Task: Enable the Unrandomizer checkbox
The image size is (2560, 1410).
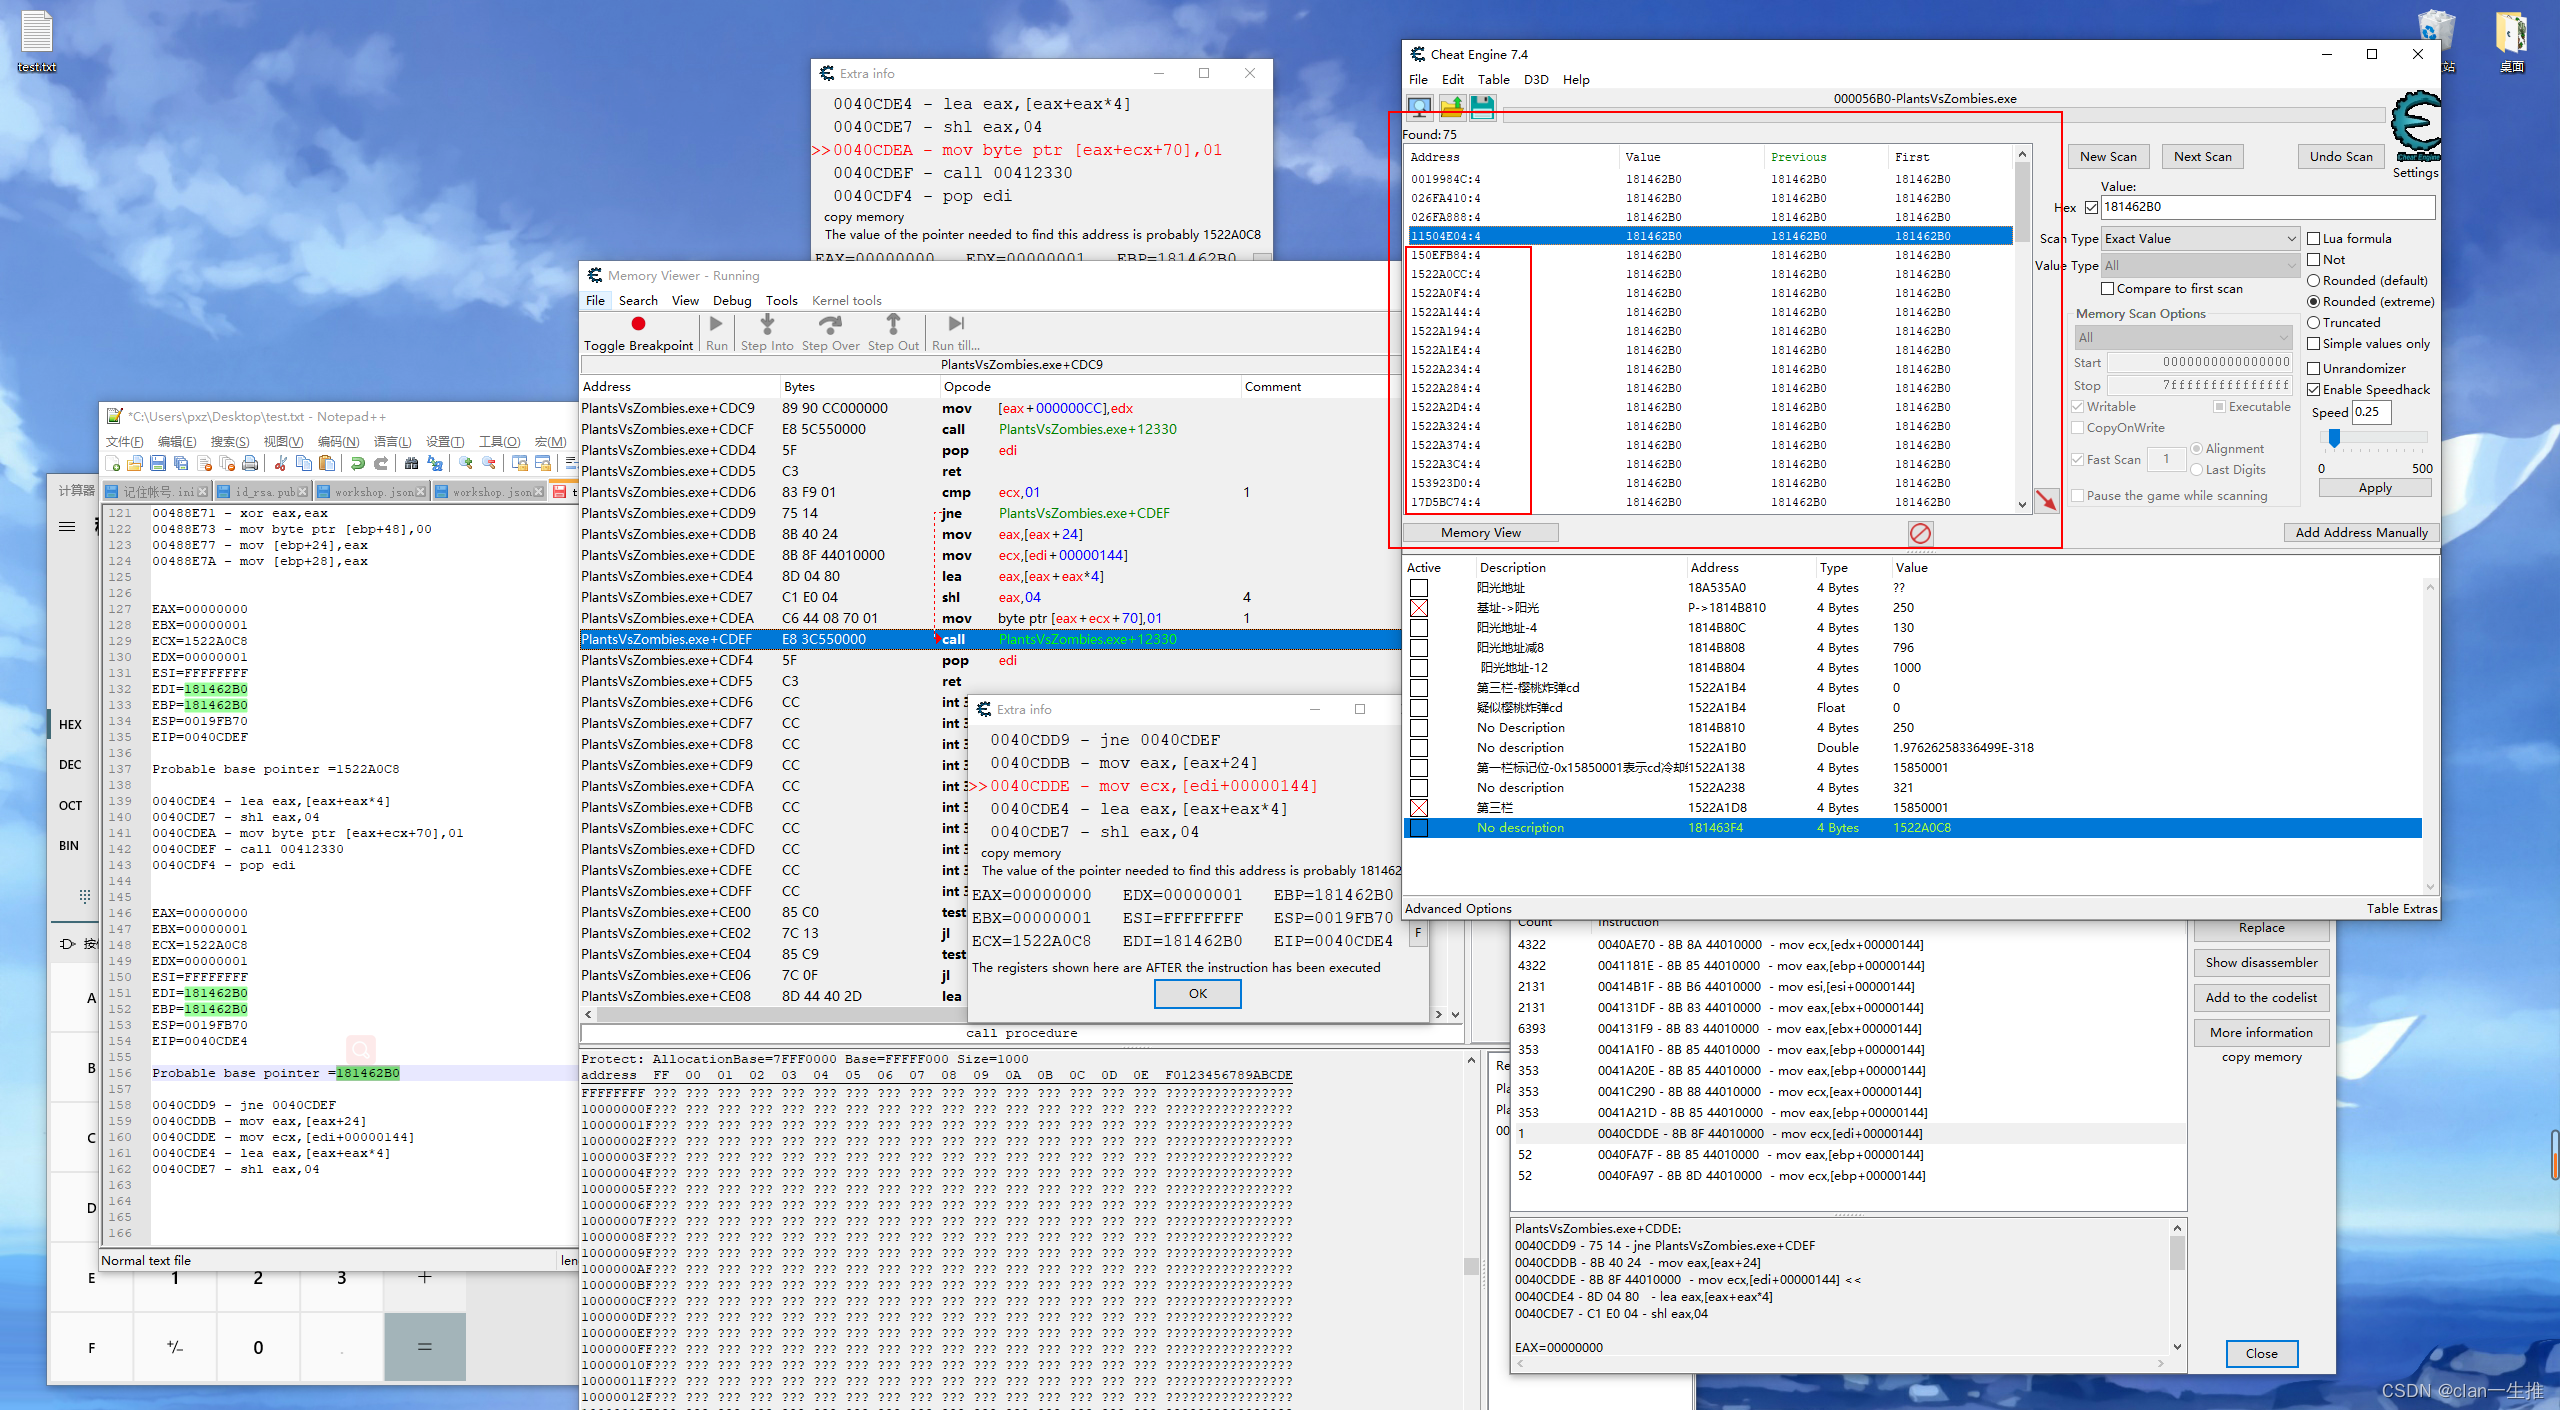Action: pyautogui.click(x=2313, y=369)
